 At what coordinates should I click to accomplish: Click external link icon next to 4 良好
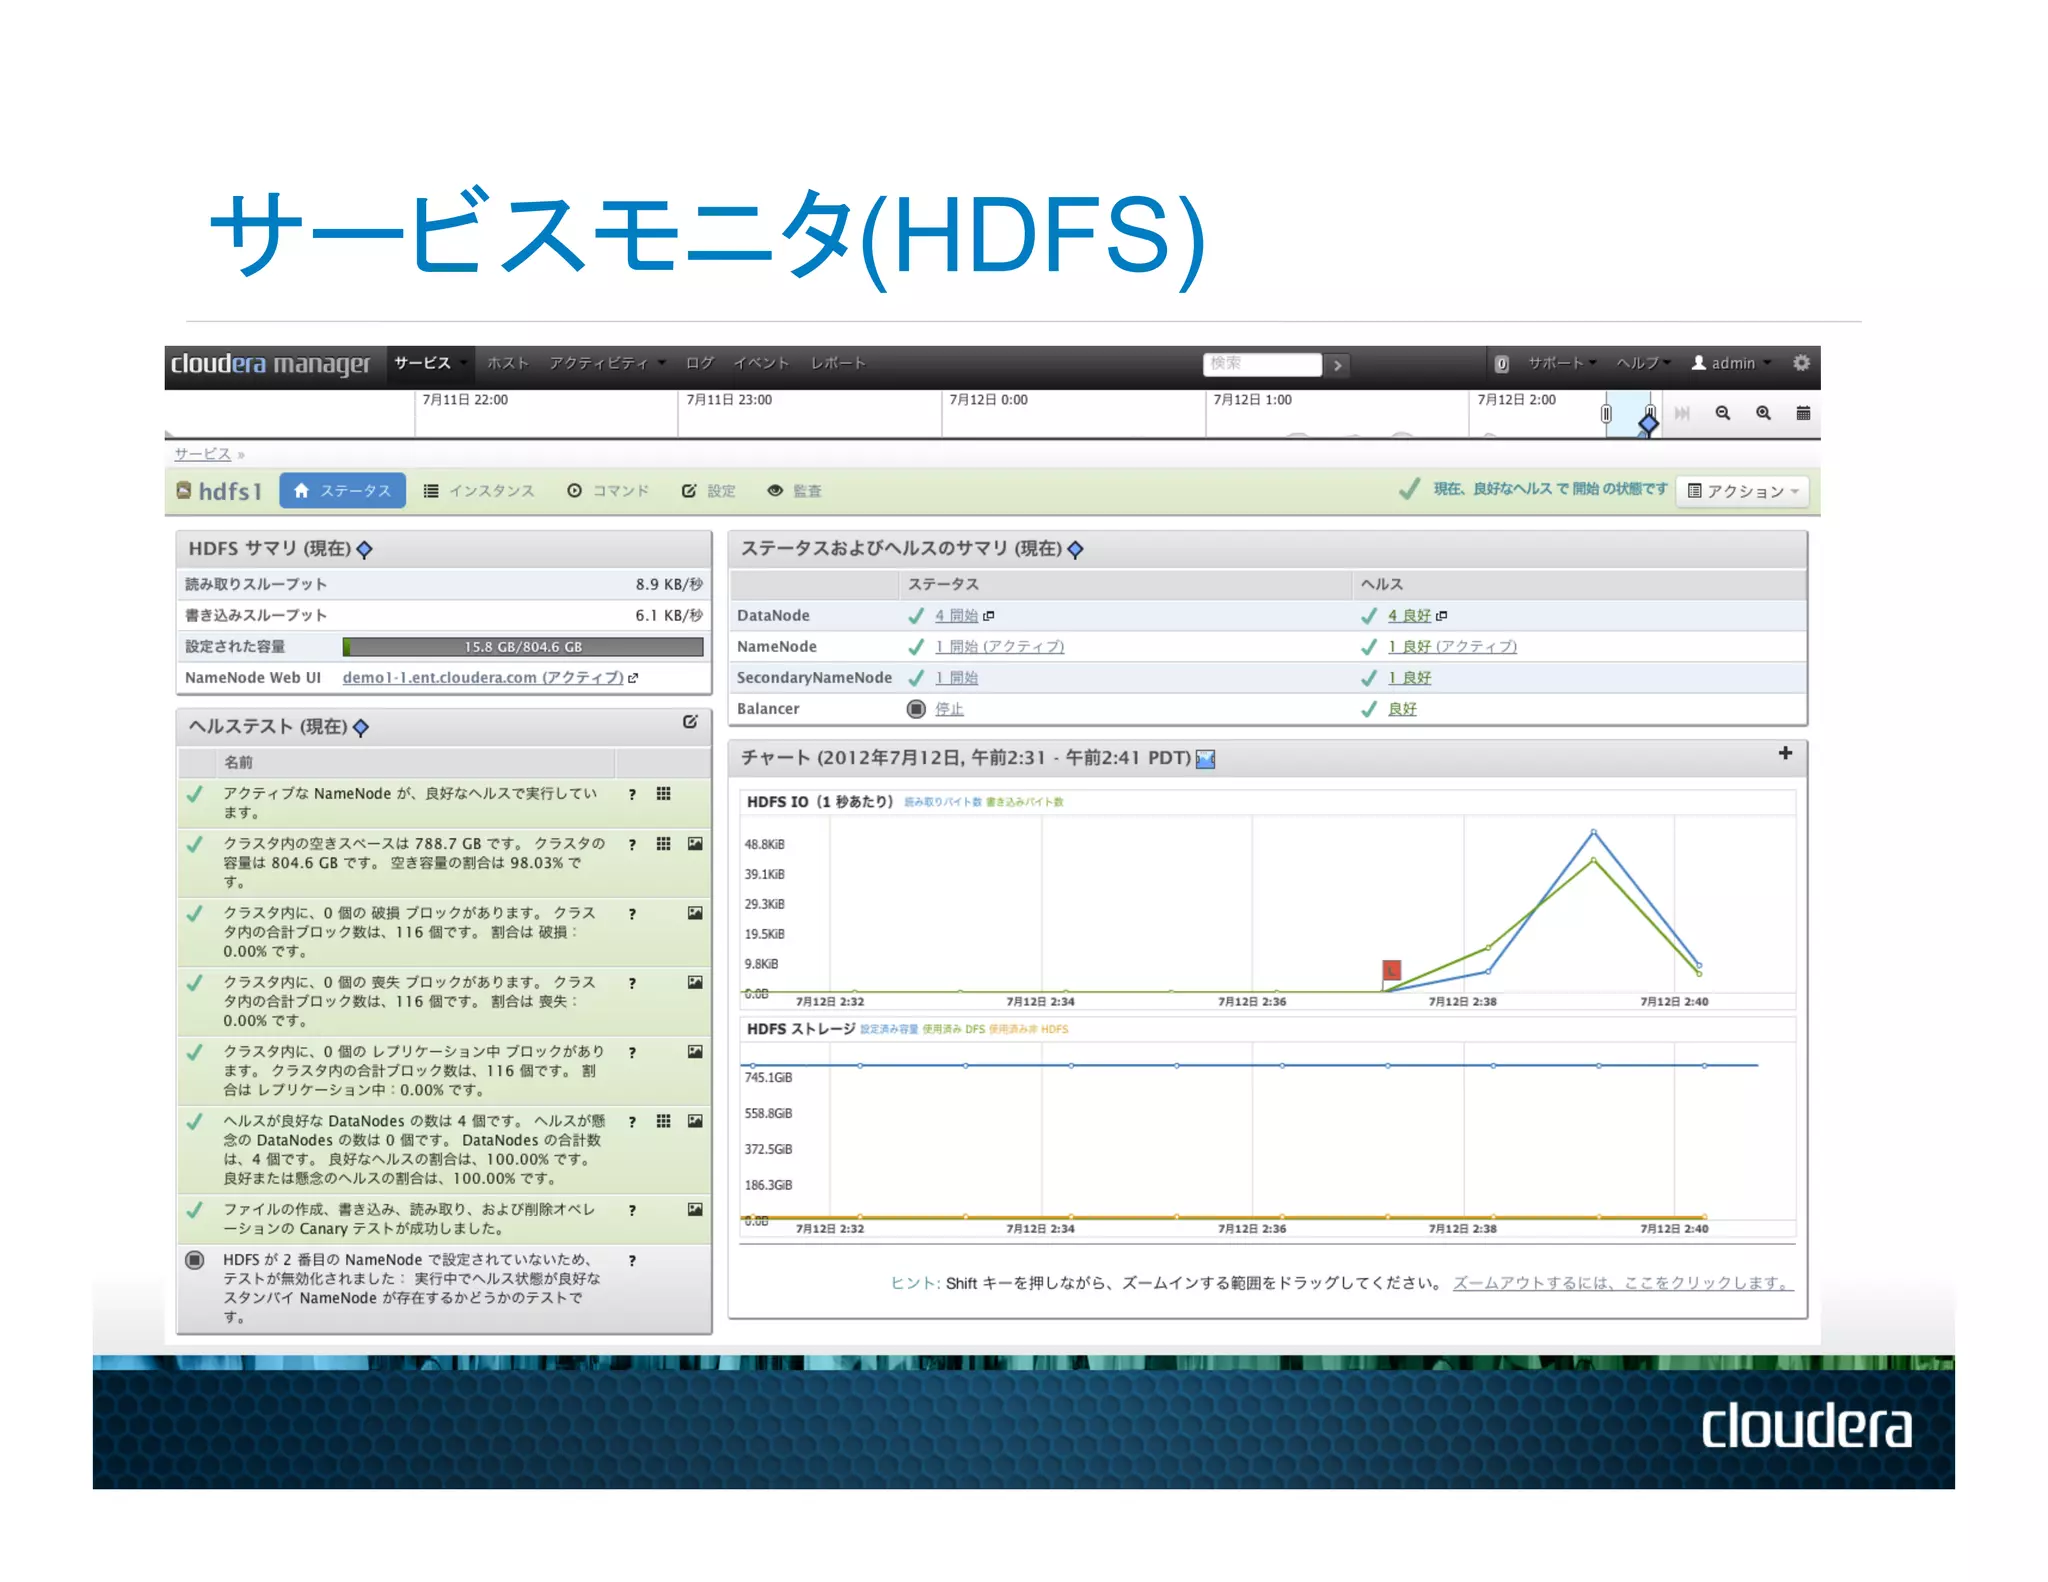coord(1441,616)
